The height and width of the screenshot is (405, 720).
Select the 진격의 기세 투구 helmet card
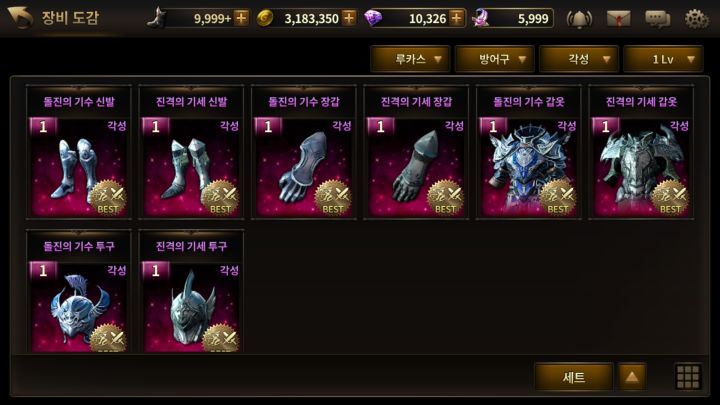click(191, 292)
